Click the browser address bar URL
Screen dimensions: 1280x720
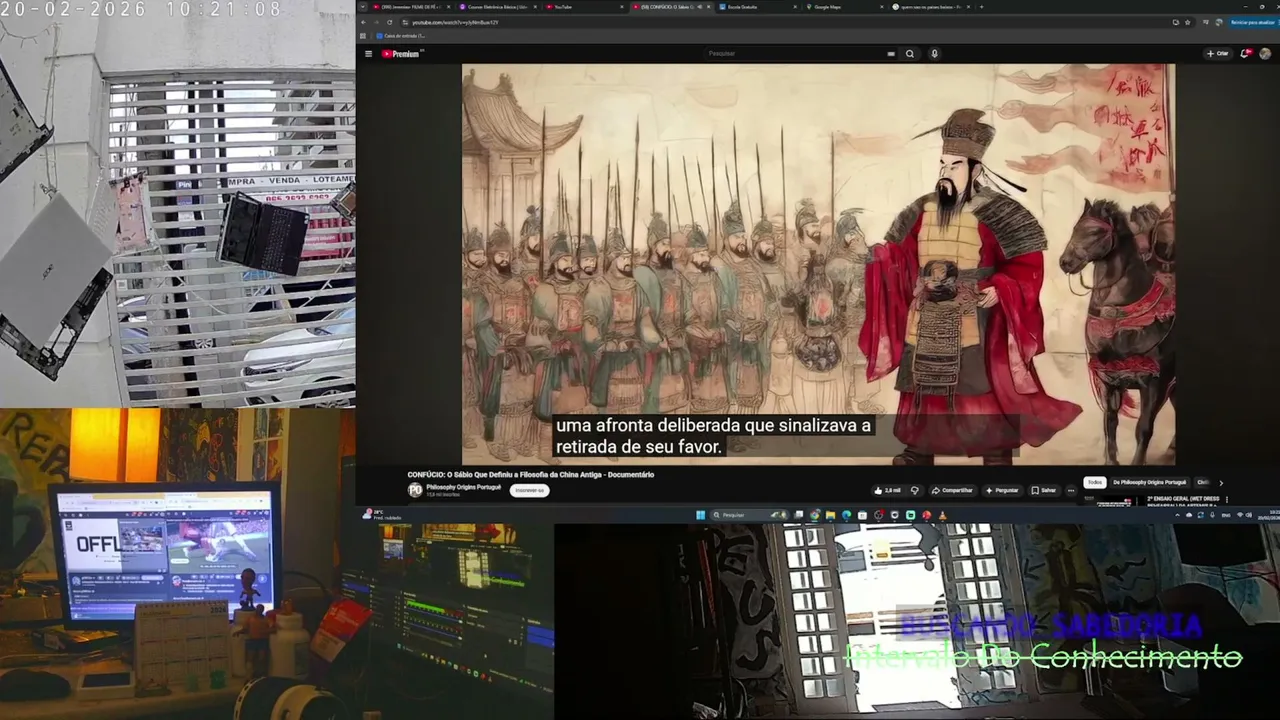[x=455, y=22]
